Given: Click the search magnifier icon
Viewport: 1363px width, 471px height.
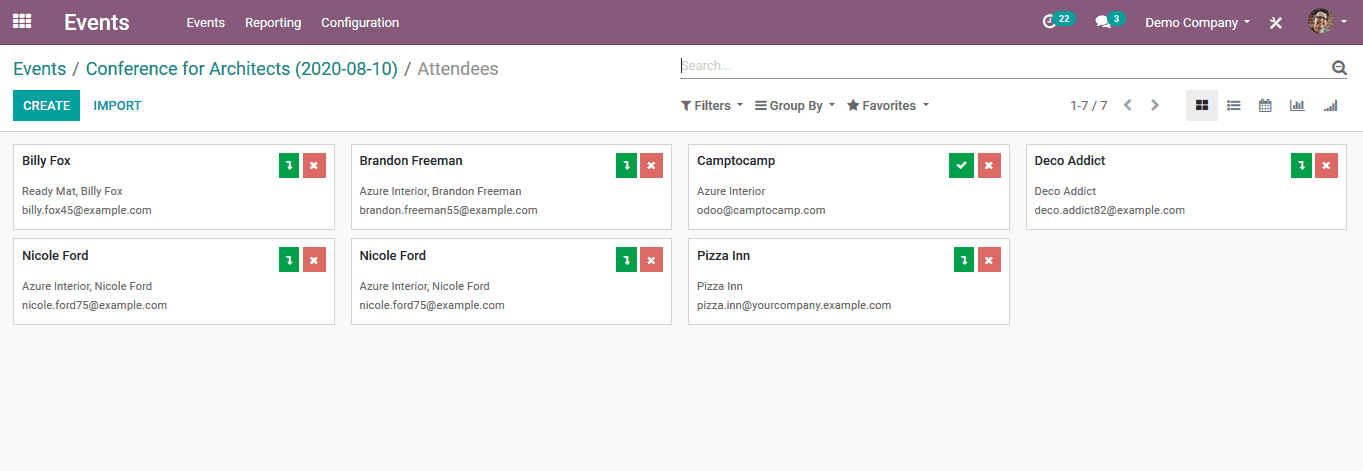Looking at the screenshot, I should pyautogui.click(x=1339, y=67).
